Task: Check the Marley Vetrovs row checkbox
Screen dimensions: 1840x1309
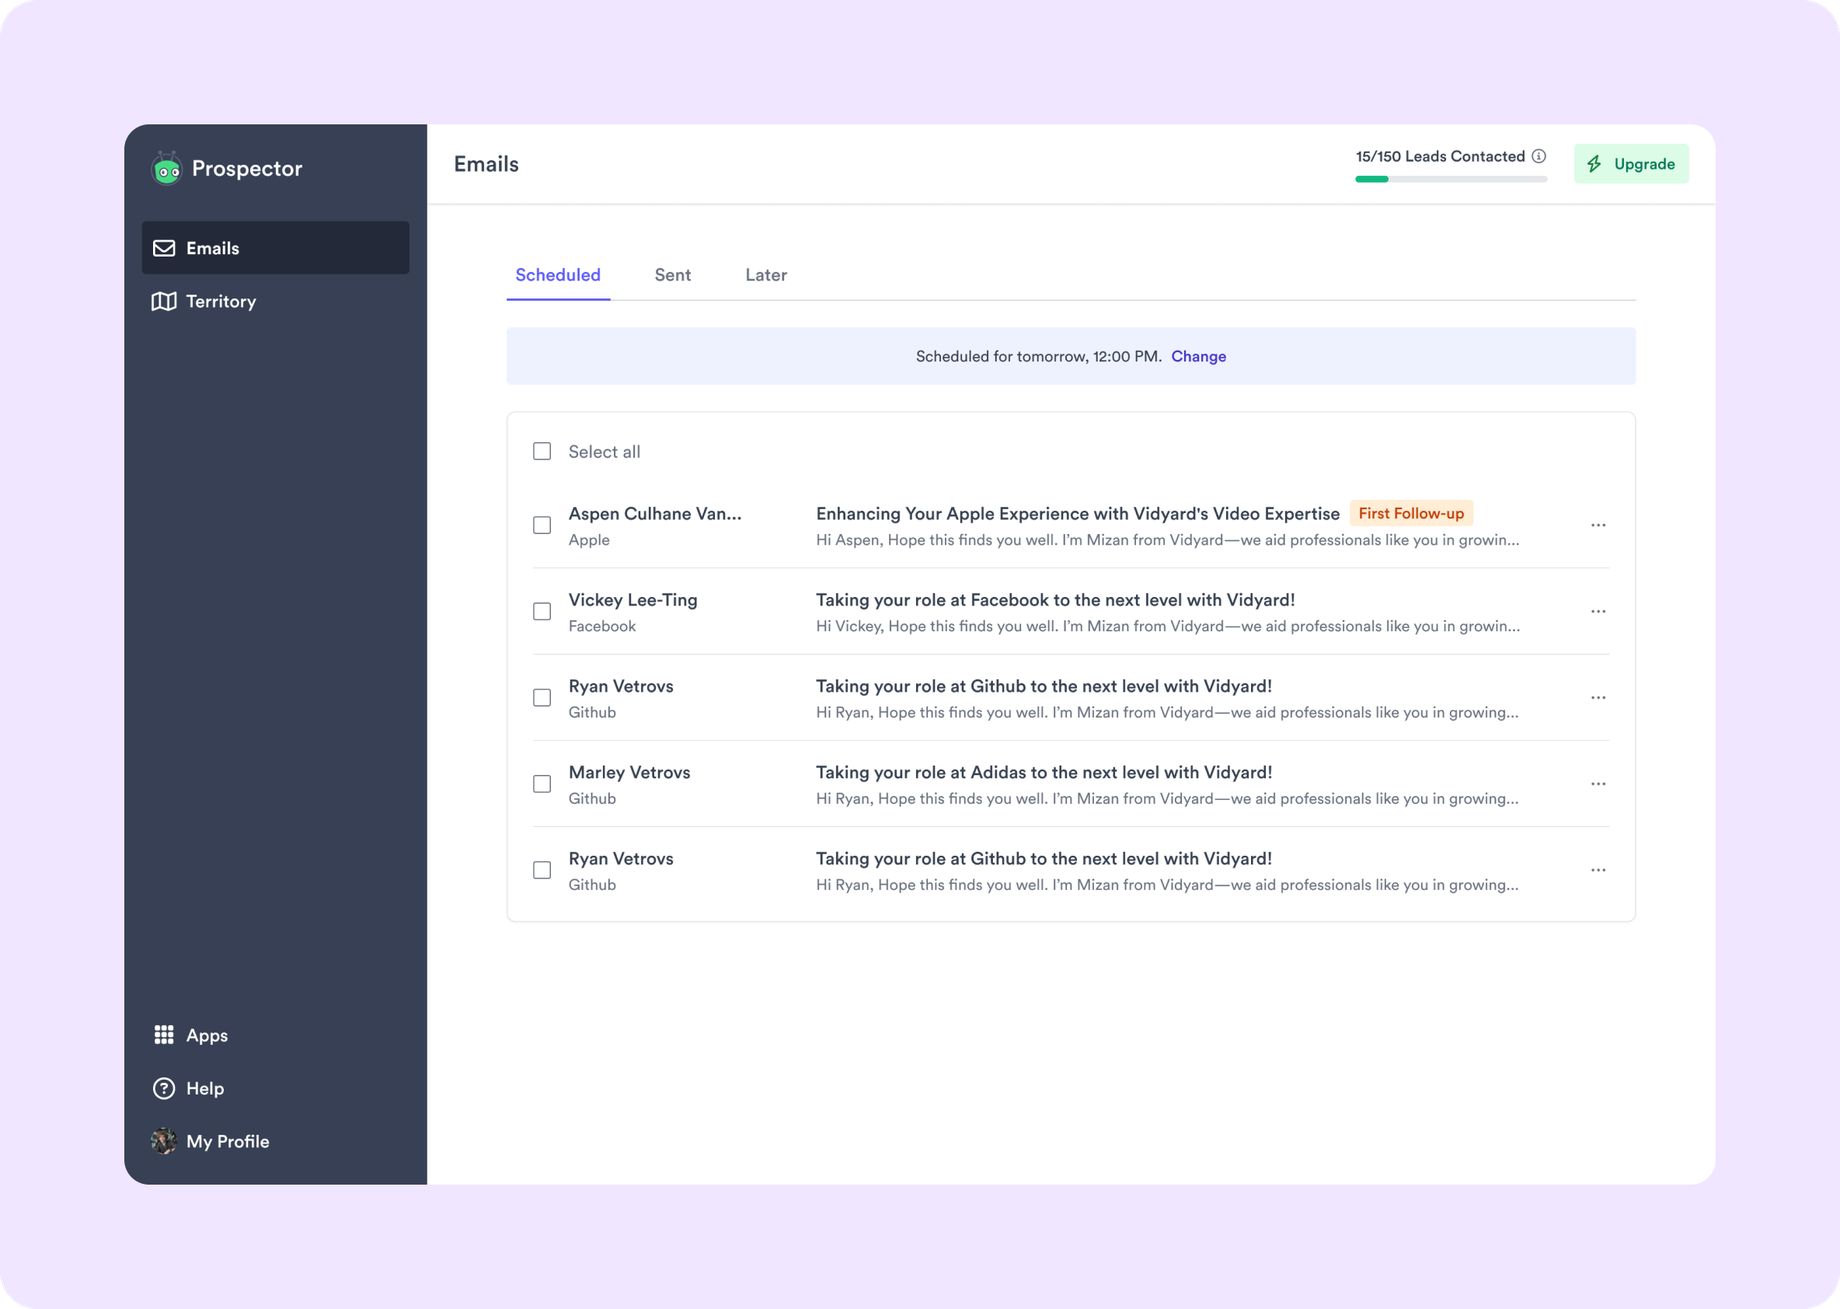Action: click(542, 784)
